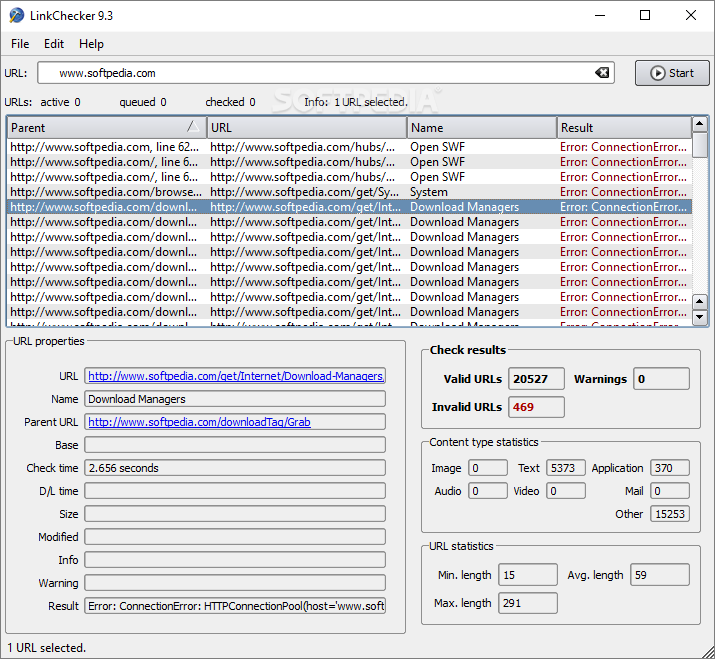Click the Valid URLs value 20527
The image size is (715, 659).
536,379
